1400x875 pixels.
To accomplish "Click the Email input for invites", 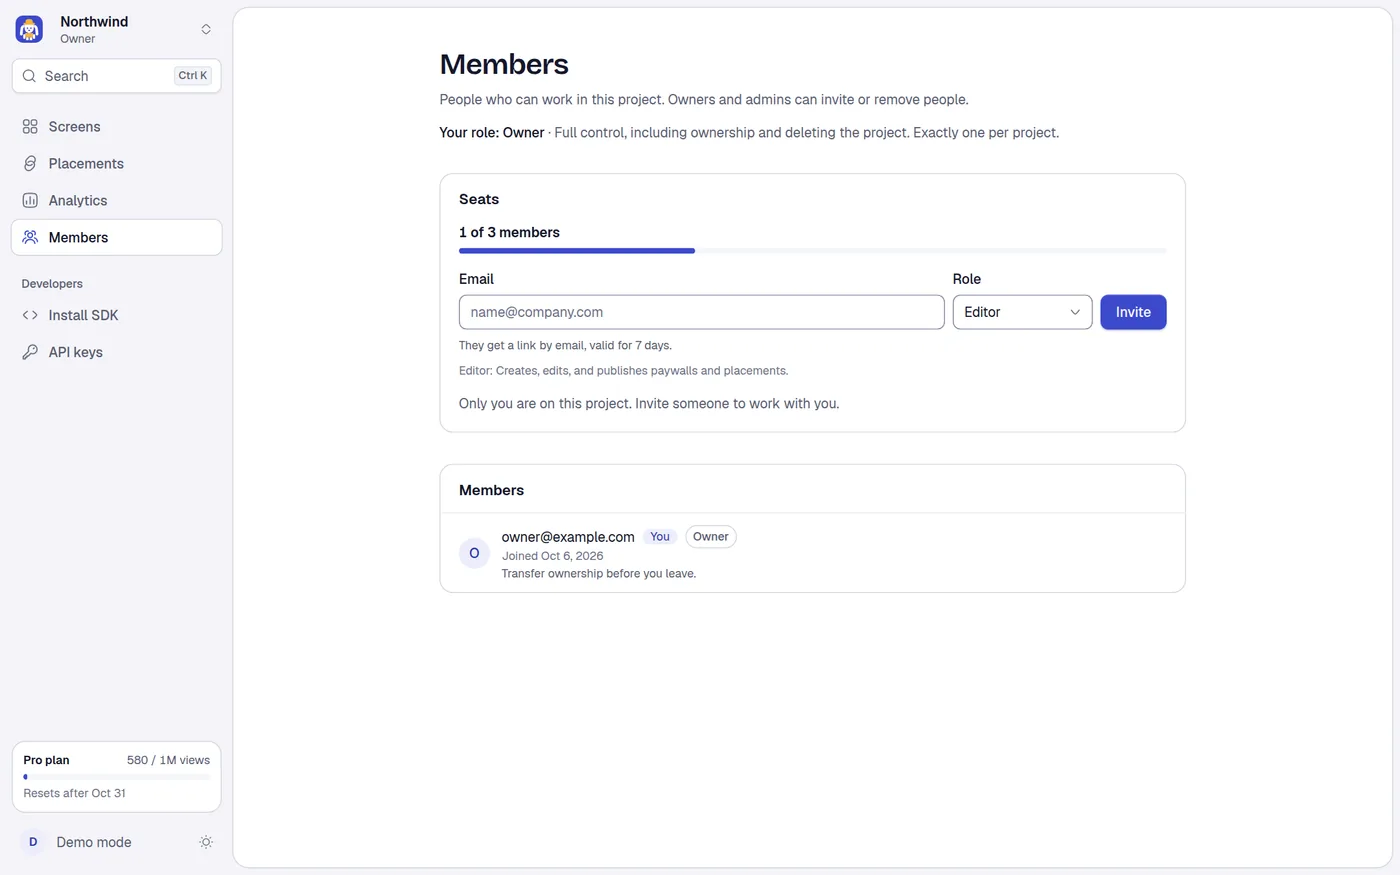I will pos(701,312).
